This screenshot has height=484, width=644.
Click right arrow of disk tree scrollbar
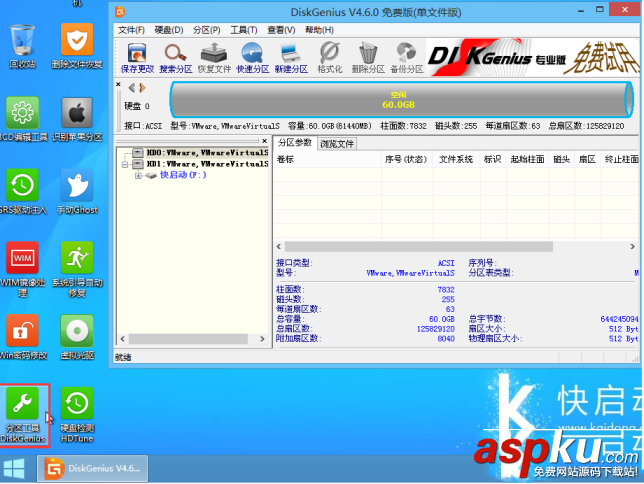pos(262,339)
